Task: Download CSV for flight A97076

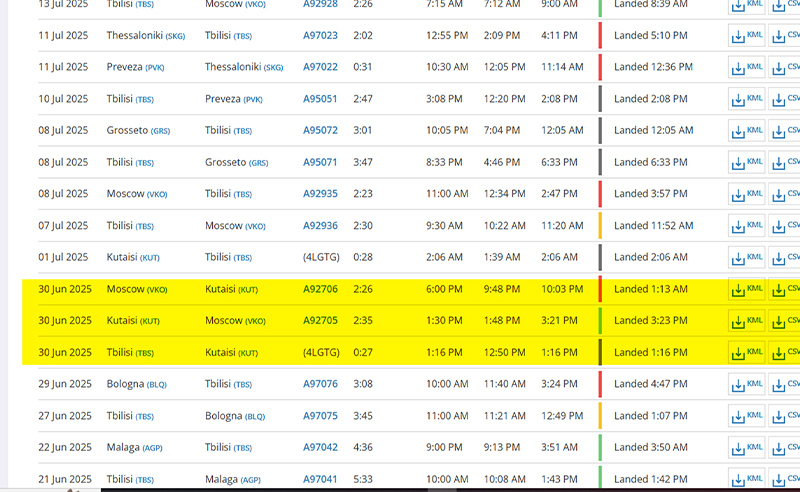Action: click(785, 385)
